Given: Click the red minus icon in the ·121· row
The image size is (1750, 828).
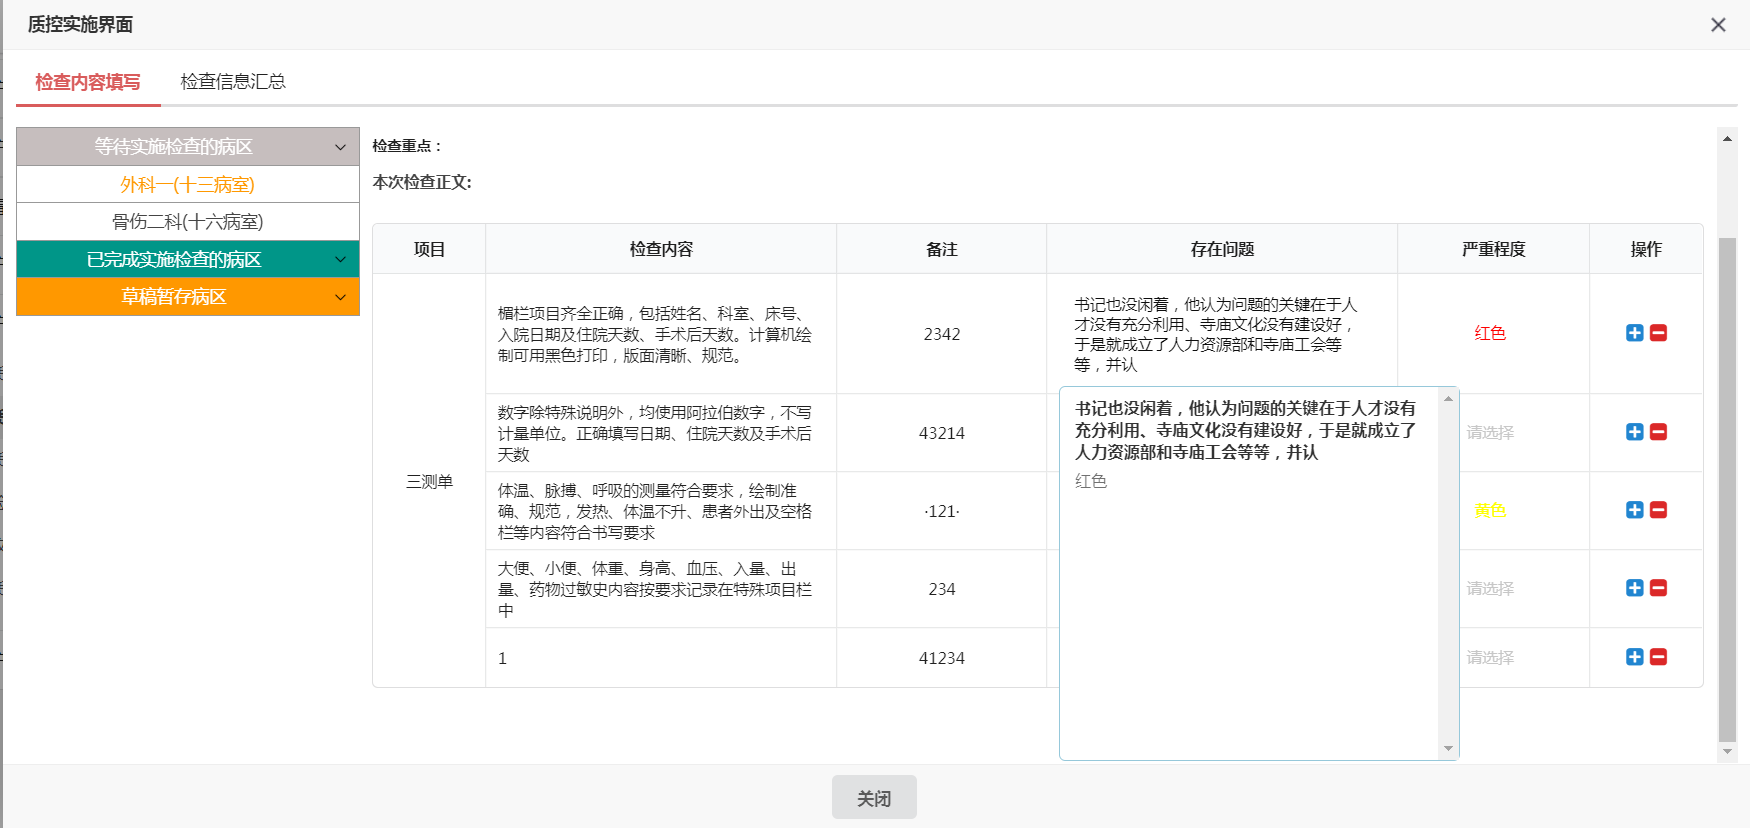Looking at the screenshot, I should point(1658,510).
